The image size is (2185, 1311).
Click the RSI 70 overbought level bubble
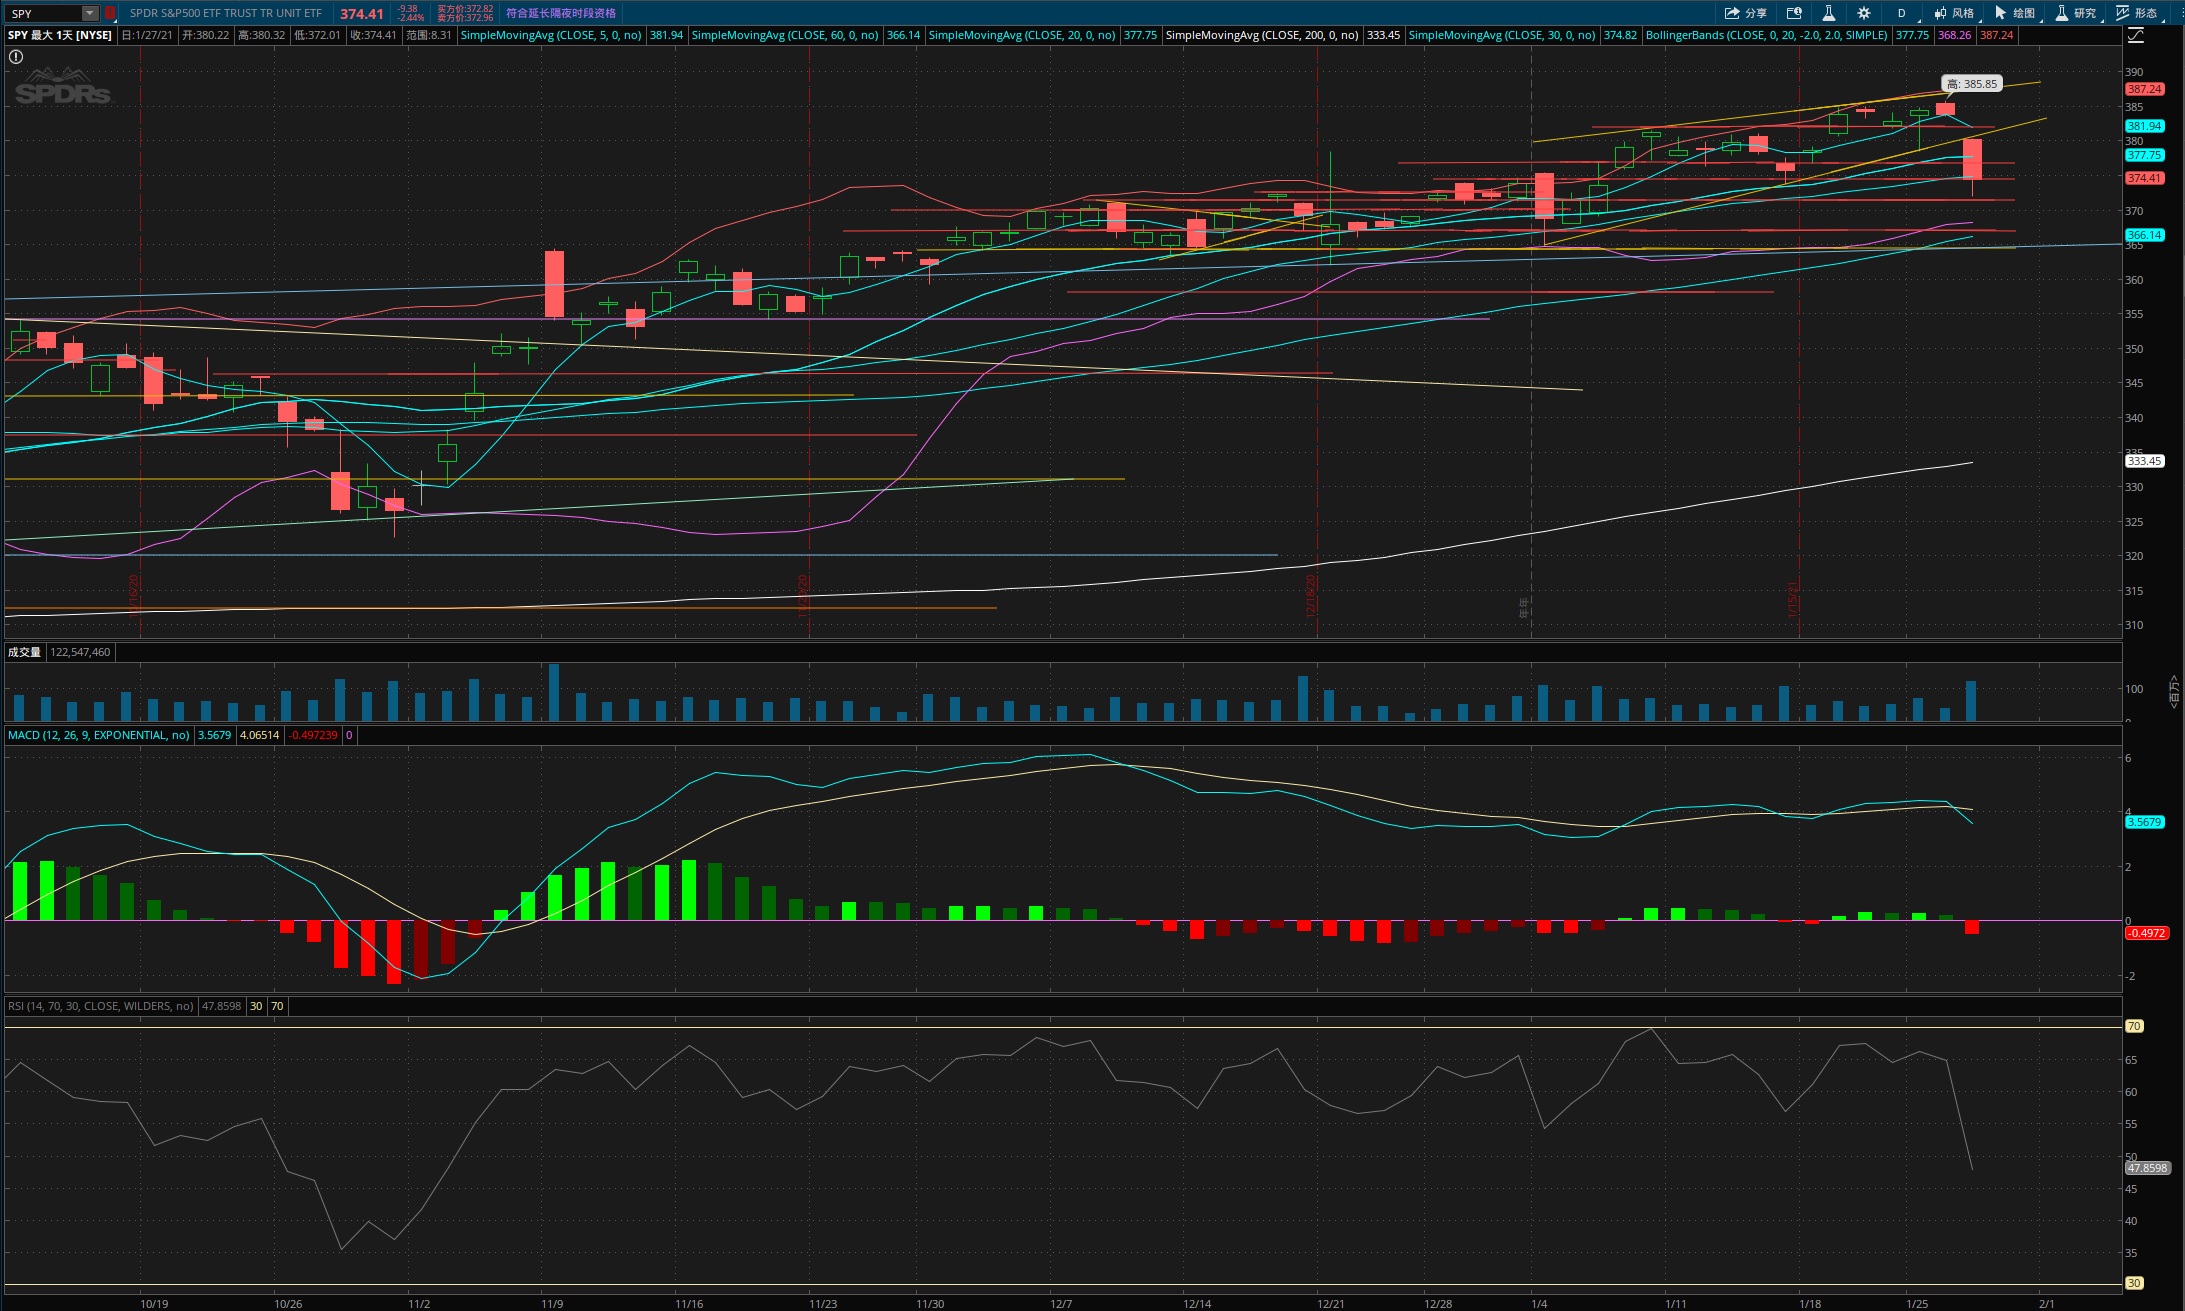click(2133, 1026)
